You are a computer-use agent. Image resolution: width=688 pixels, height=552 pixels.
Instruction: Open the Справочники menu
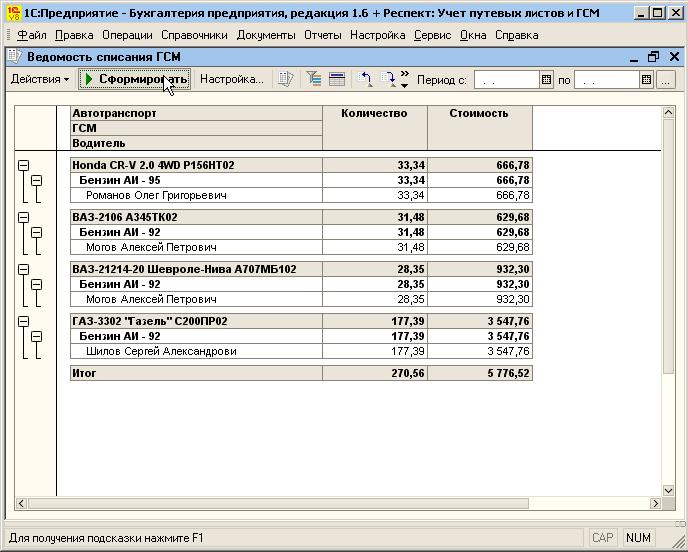point(194,35)
